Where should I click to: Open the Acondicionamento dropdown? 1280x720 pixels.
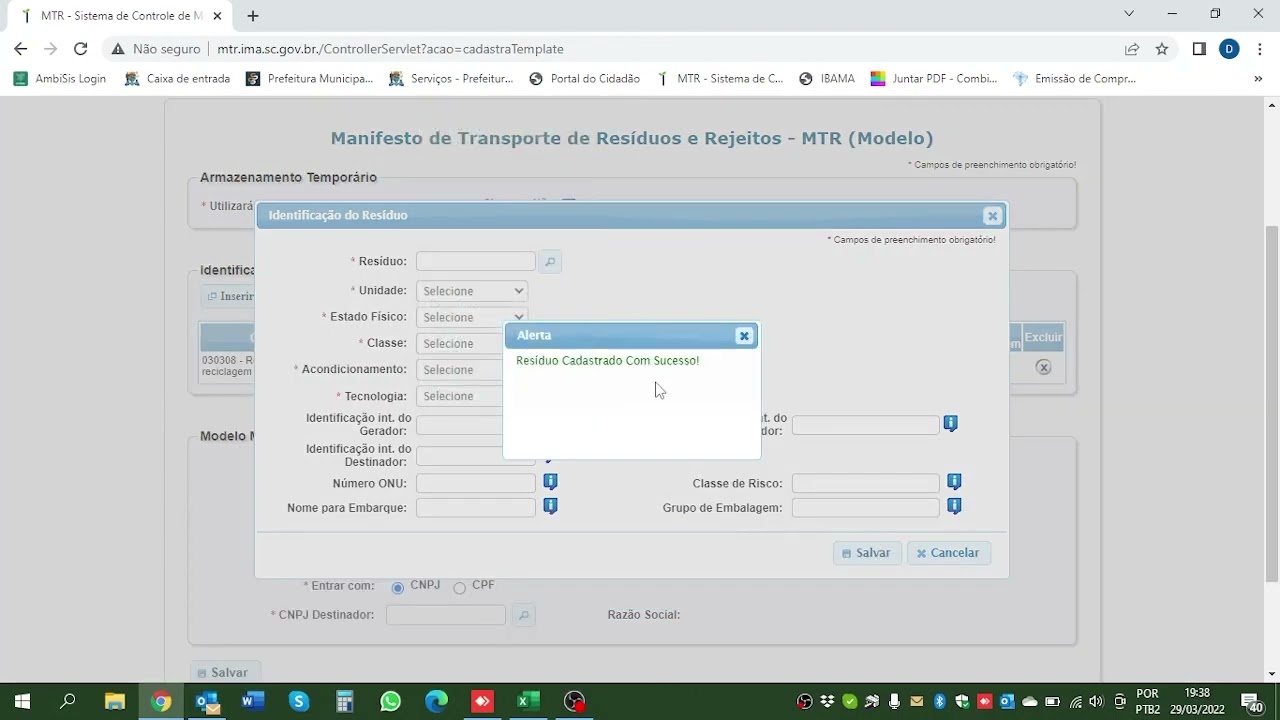pyautogui.click(x=460, y=370)
